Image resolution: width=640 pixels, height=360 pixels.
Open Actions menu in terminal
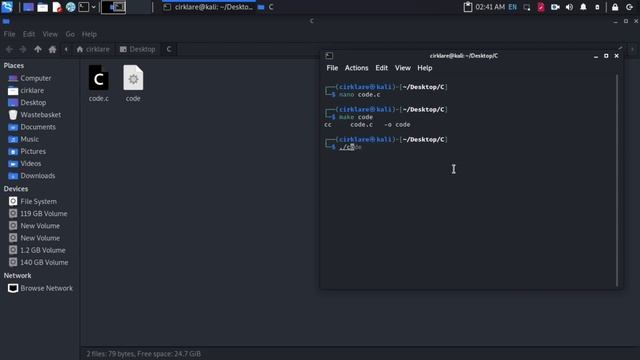pos(356,68)
